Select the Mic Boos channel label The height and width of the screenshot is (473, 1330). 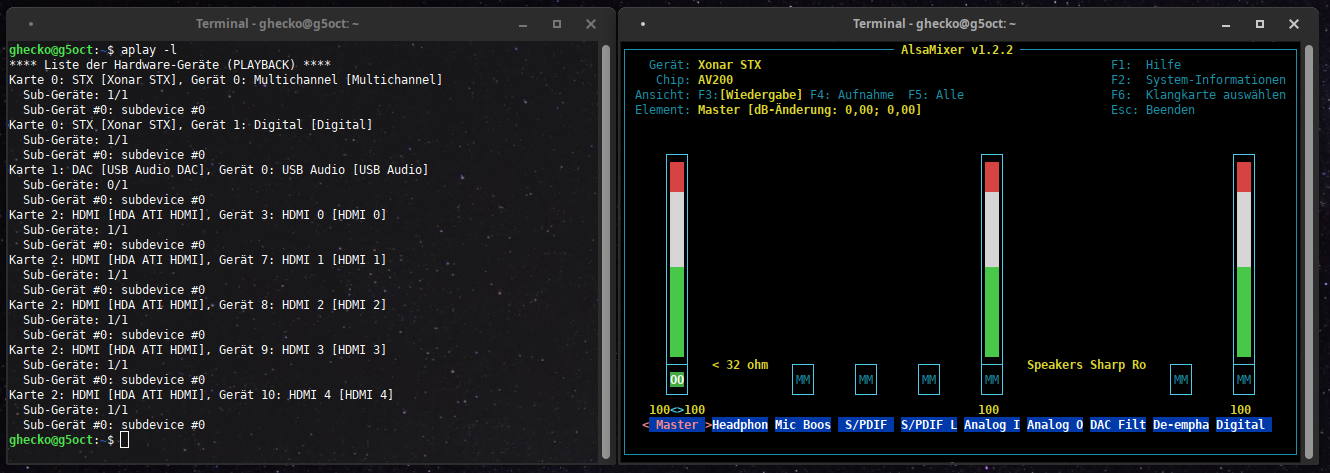[803, 425]
